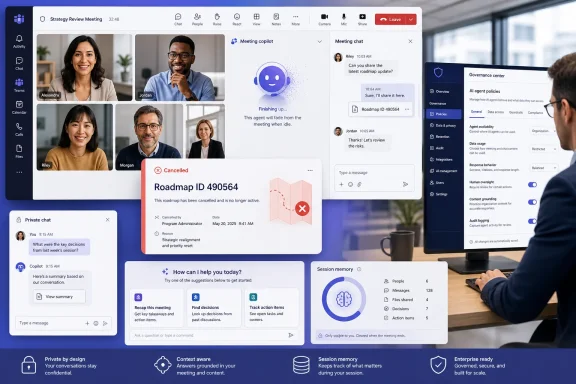Click the Meeting chat message input field
The height and width of the screenshot is (384, 576).
click(x=374, y=173)
